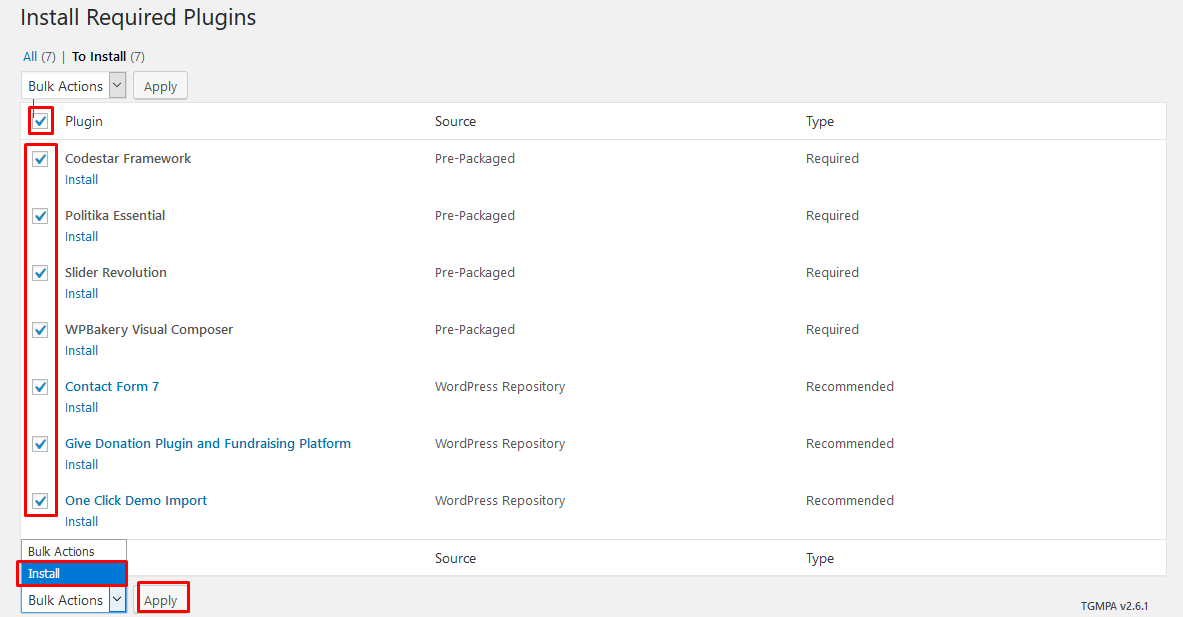Click the Pre-Packaged source for Politika Essential
The image size is (1183, 617).
click(x=475, y=215)
